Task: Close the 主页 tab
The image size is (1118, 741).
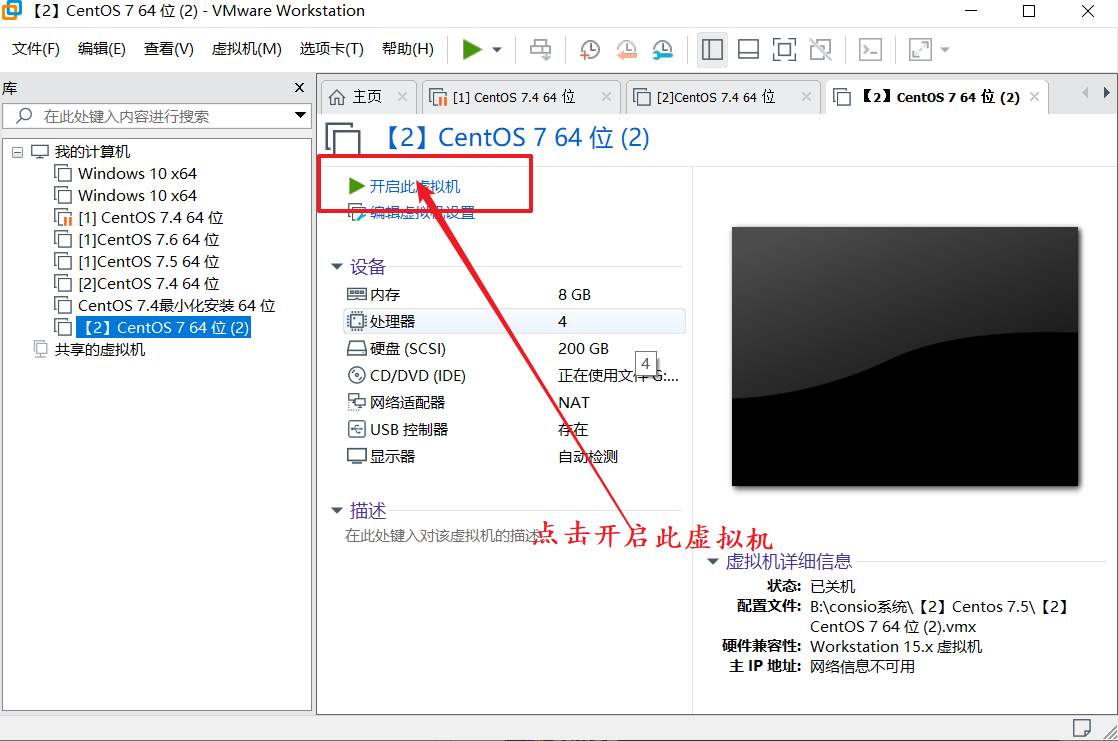Action: pos(402,96)
